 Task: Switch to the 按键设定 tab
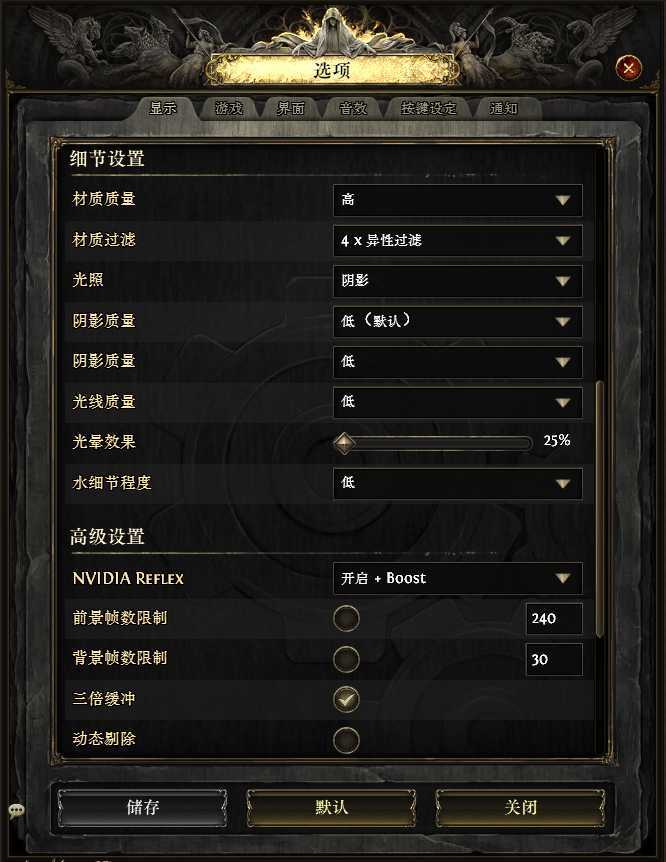428,108
